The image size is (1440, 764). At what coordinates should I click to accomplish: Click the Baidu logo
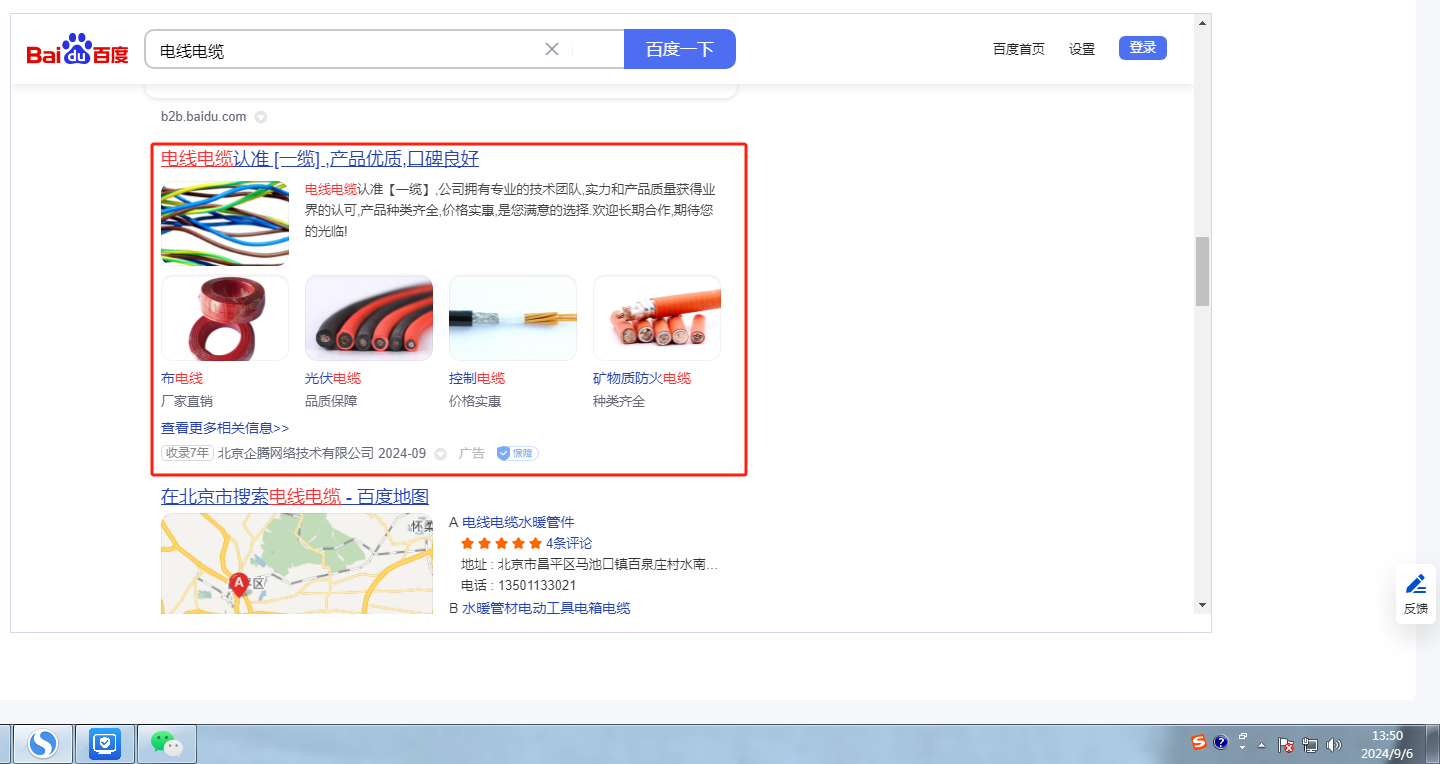click(78, 49)
